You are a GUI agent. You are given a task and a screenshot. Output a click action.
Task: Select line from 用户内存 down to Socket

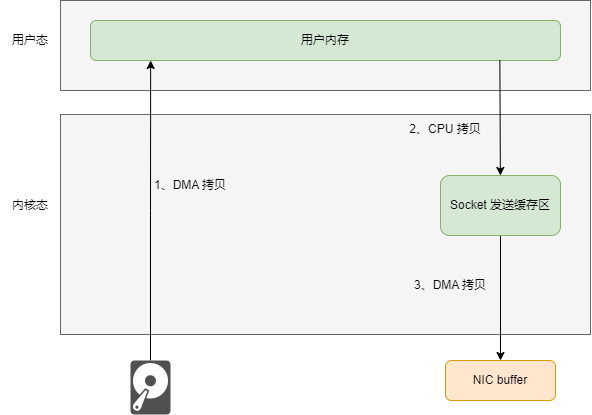(x=500, y=113)
